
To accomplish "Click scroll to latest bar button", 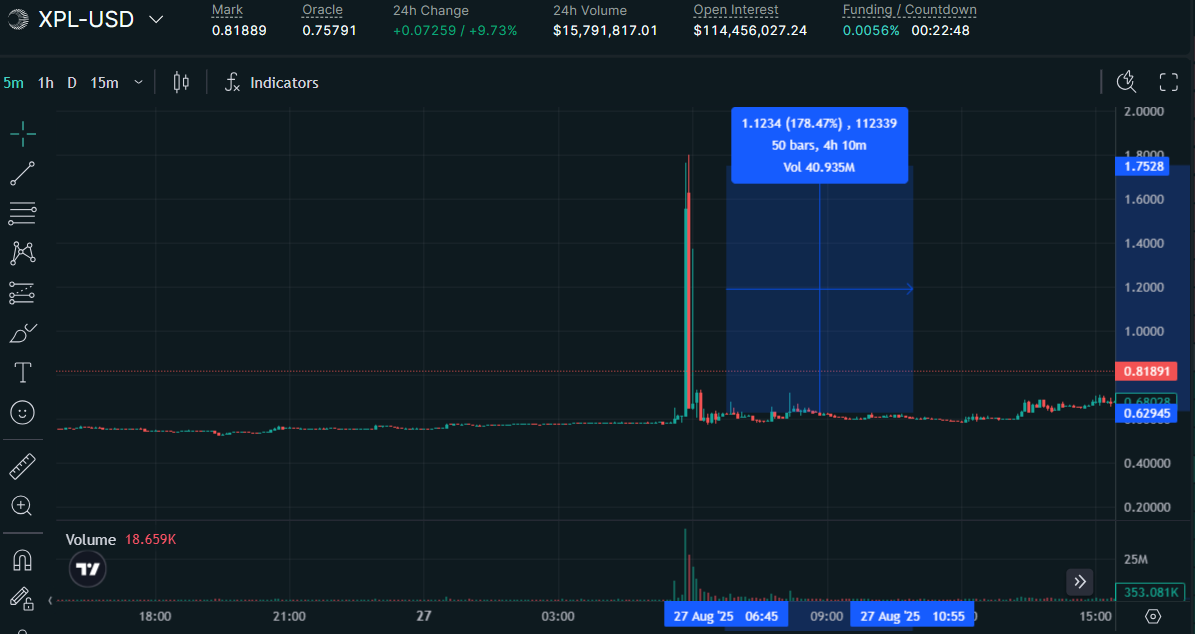I will pyautogui.click(x=1080, y=581).
